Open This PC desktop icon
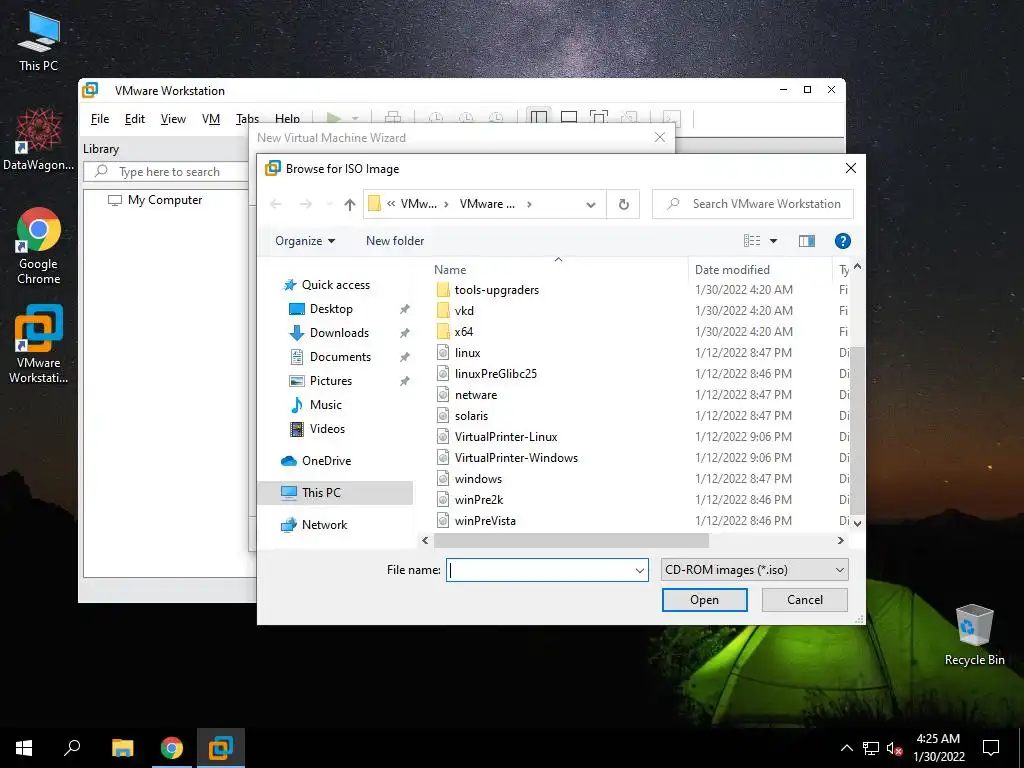The width and height of the screenshot is (1024, 768). 38,42
